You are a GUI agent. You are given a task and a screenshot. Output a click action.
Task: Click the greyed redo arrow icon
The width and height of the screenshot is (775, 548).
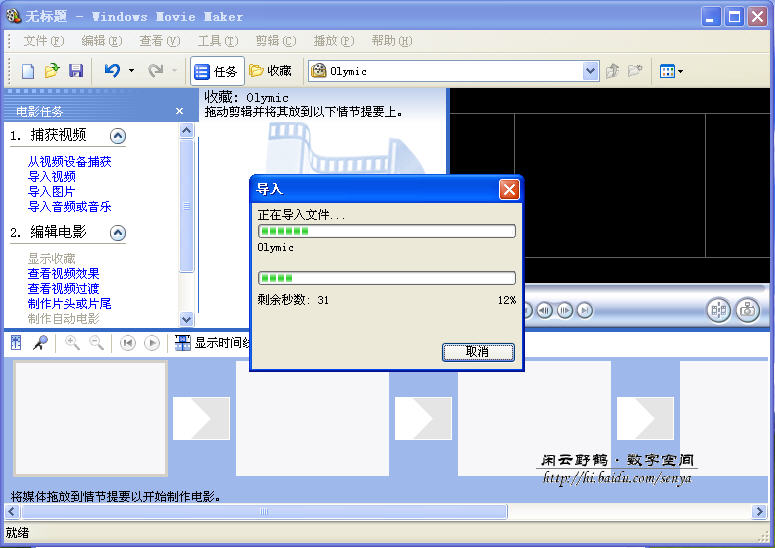(156, 71)
